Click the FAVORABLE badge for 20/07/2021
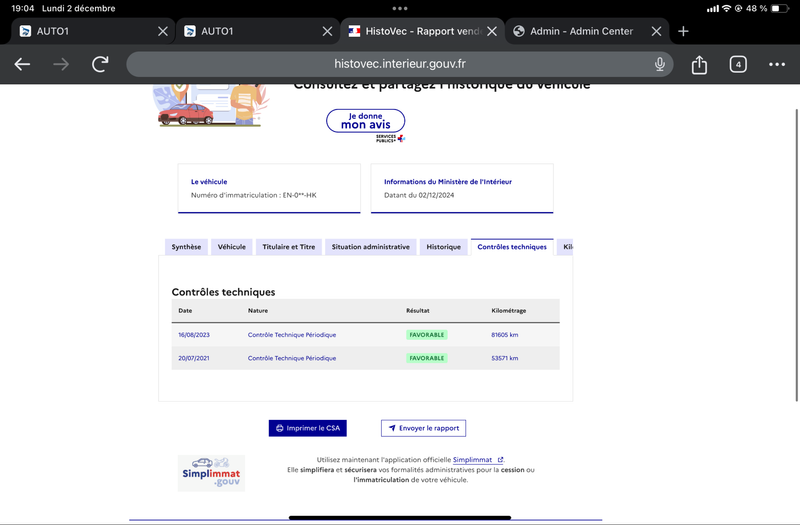Image resolution: width=800 pixels, height=525 pixels. [x=427, y=358]
